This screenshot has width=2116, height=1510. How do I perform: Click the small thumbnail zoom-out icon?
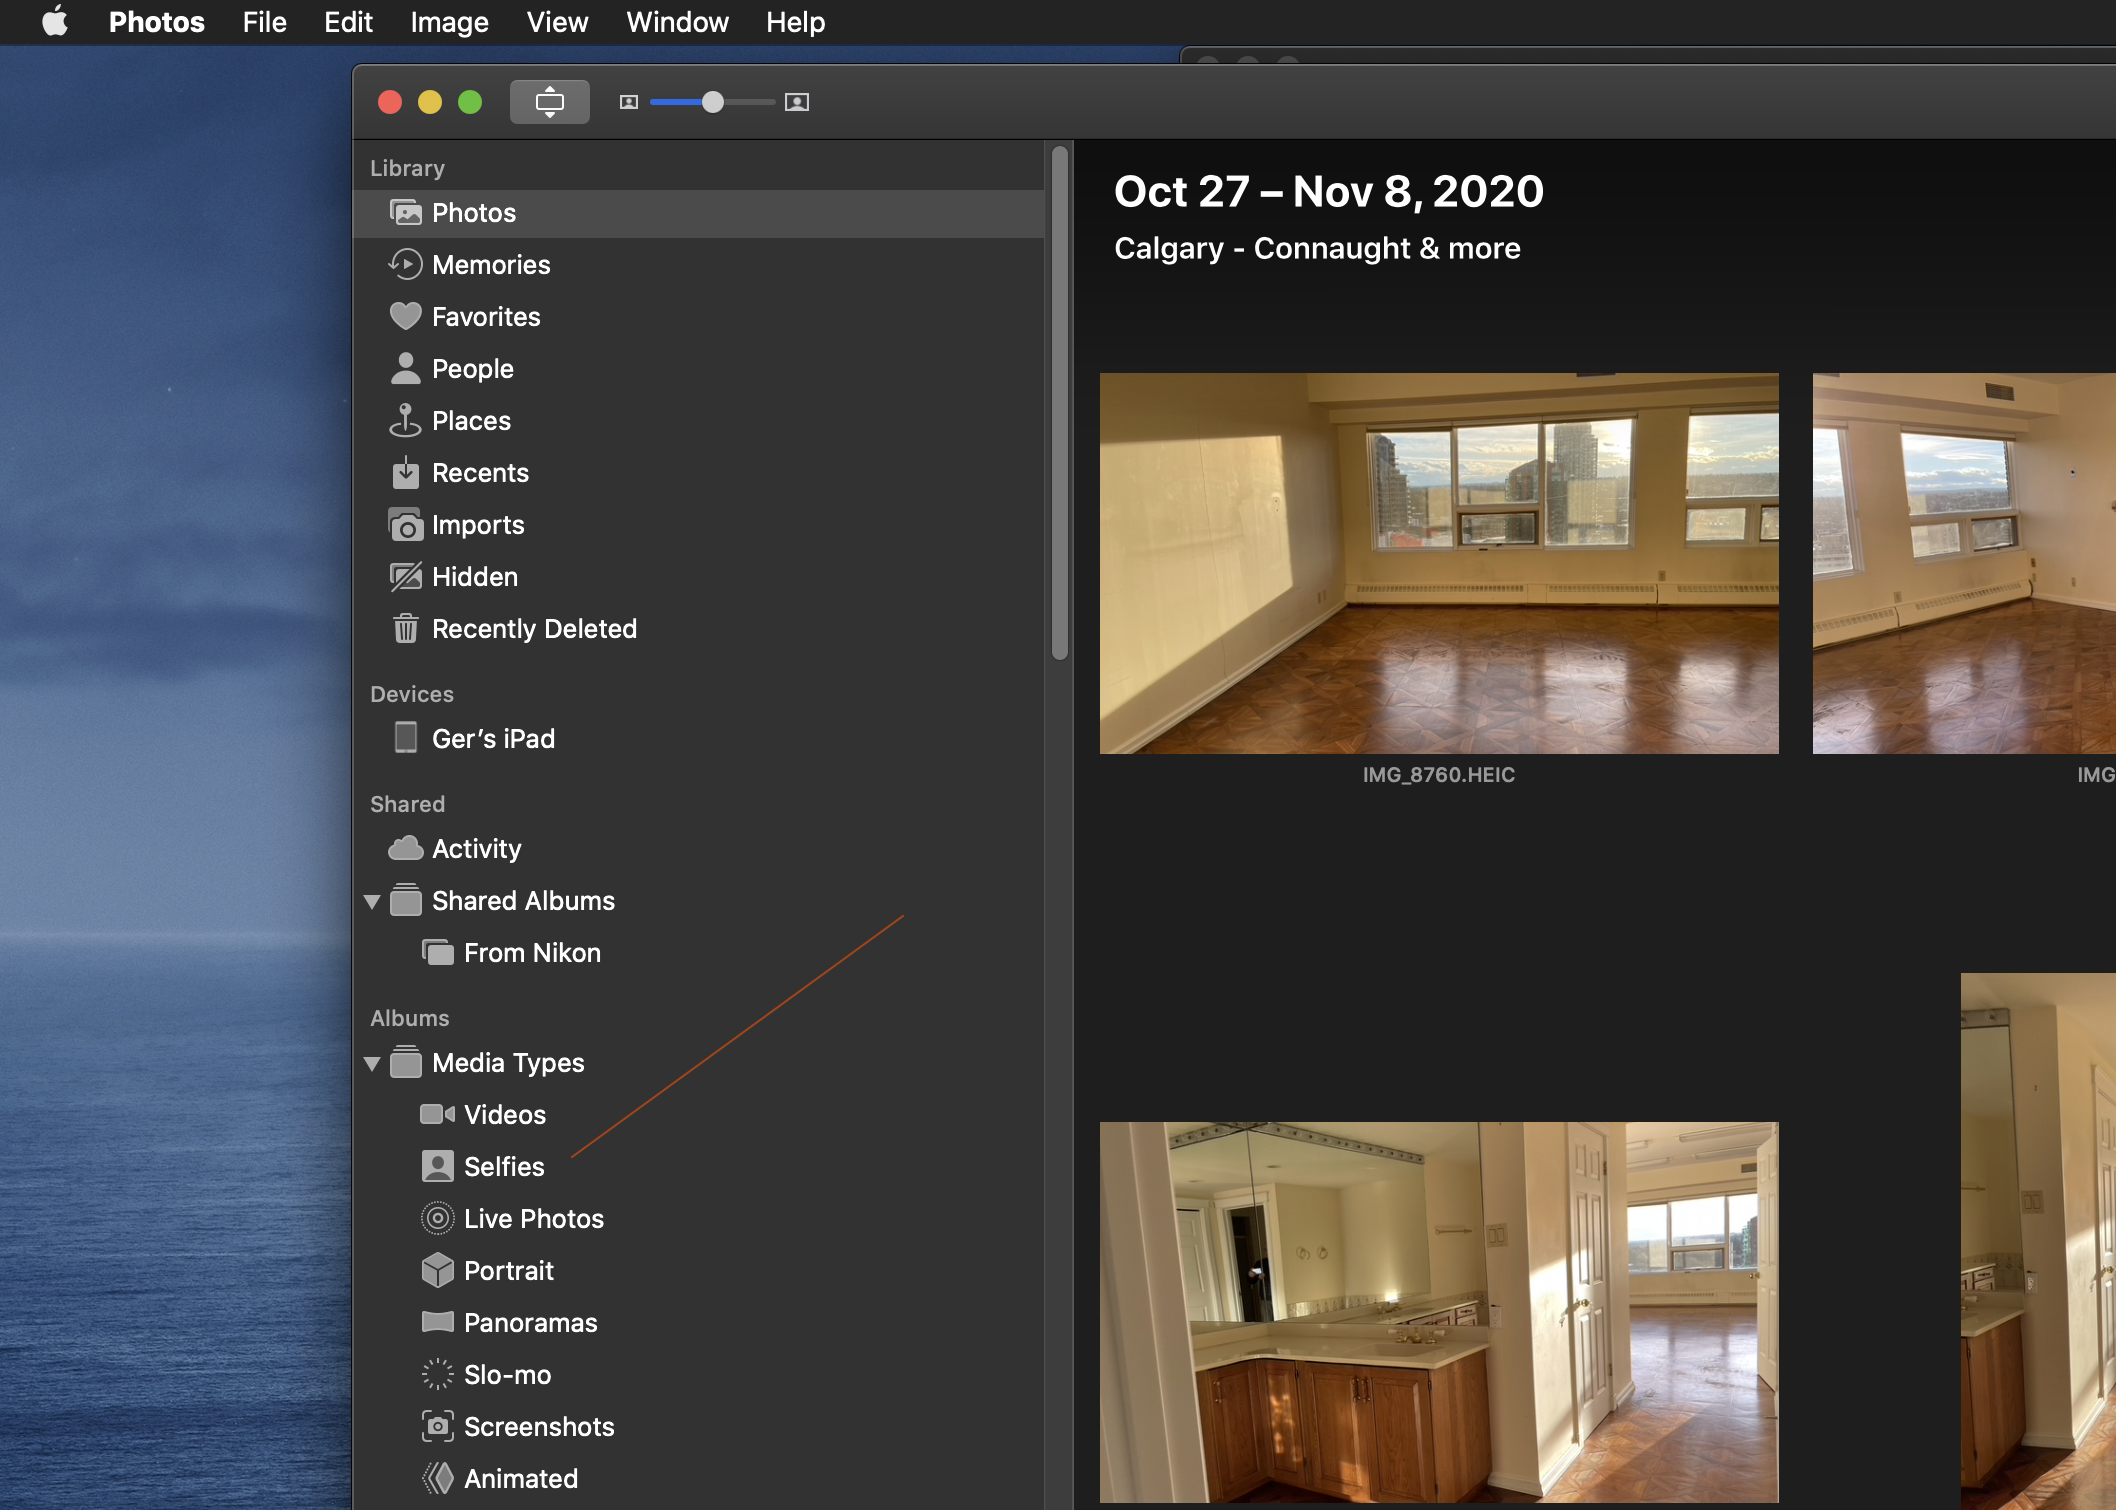coord(628,102)
